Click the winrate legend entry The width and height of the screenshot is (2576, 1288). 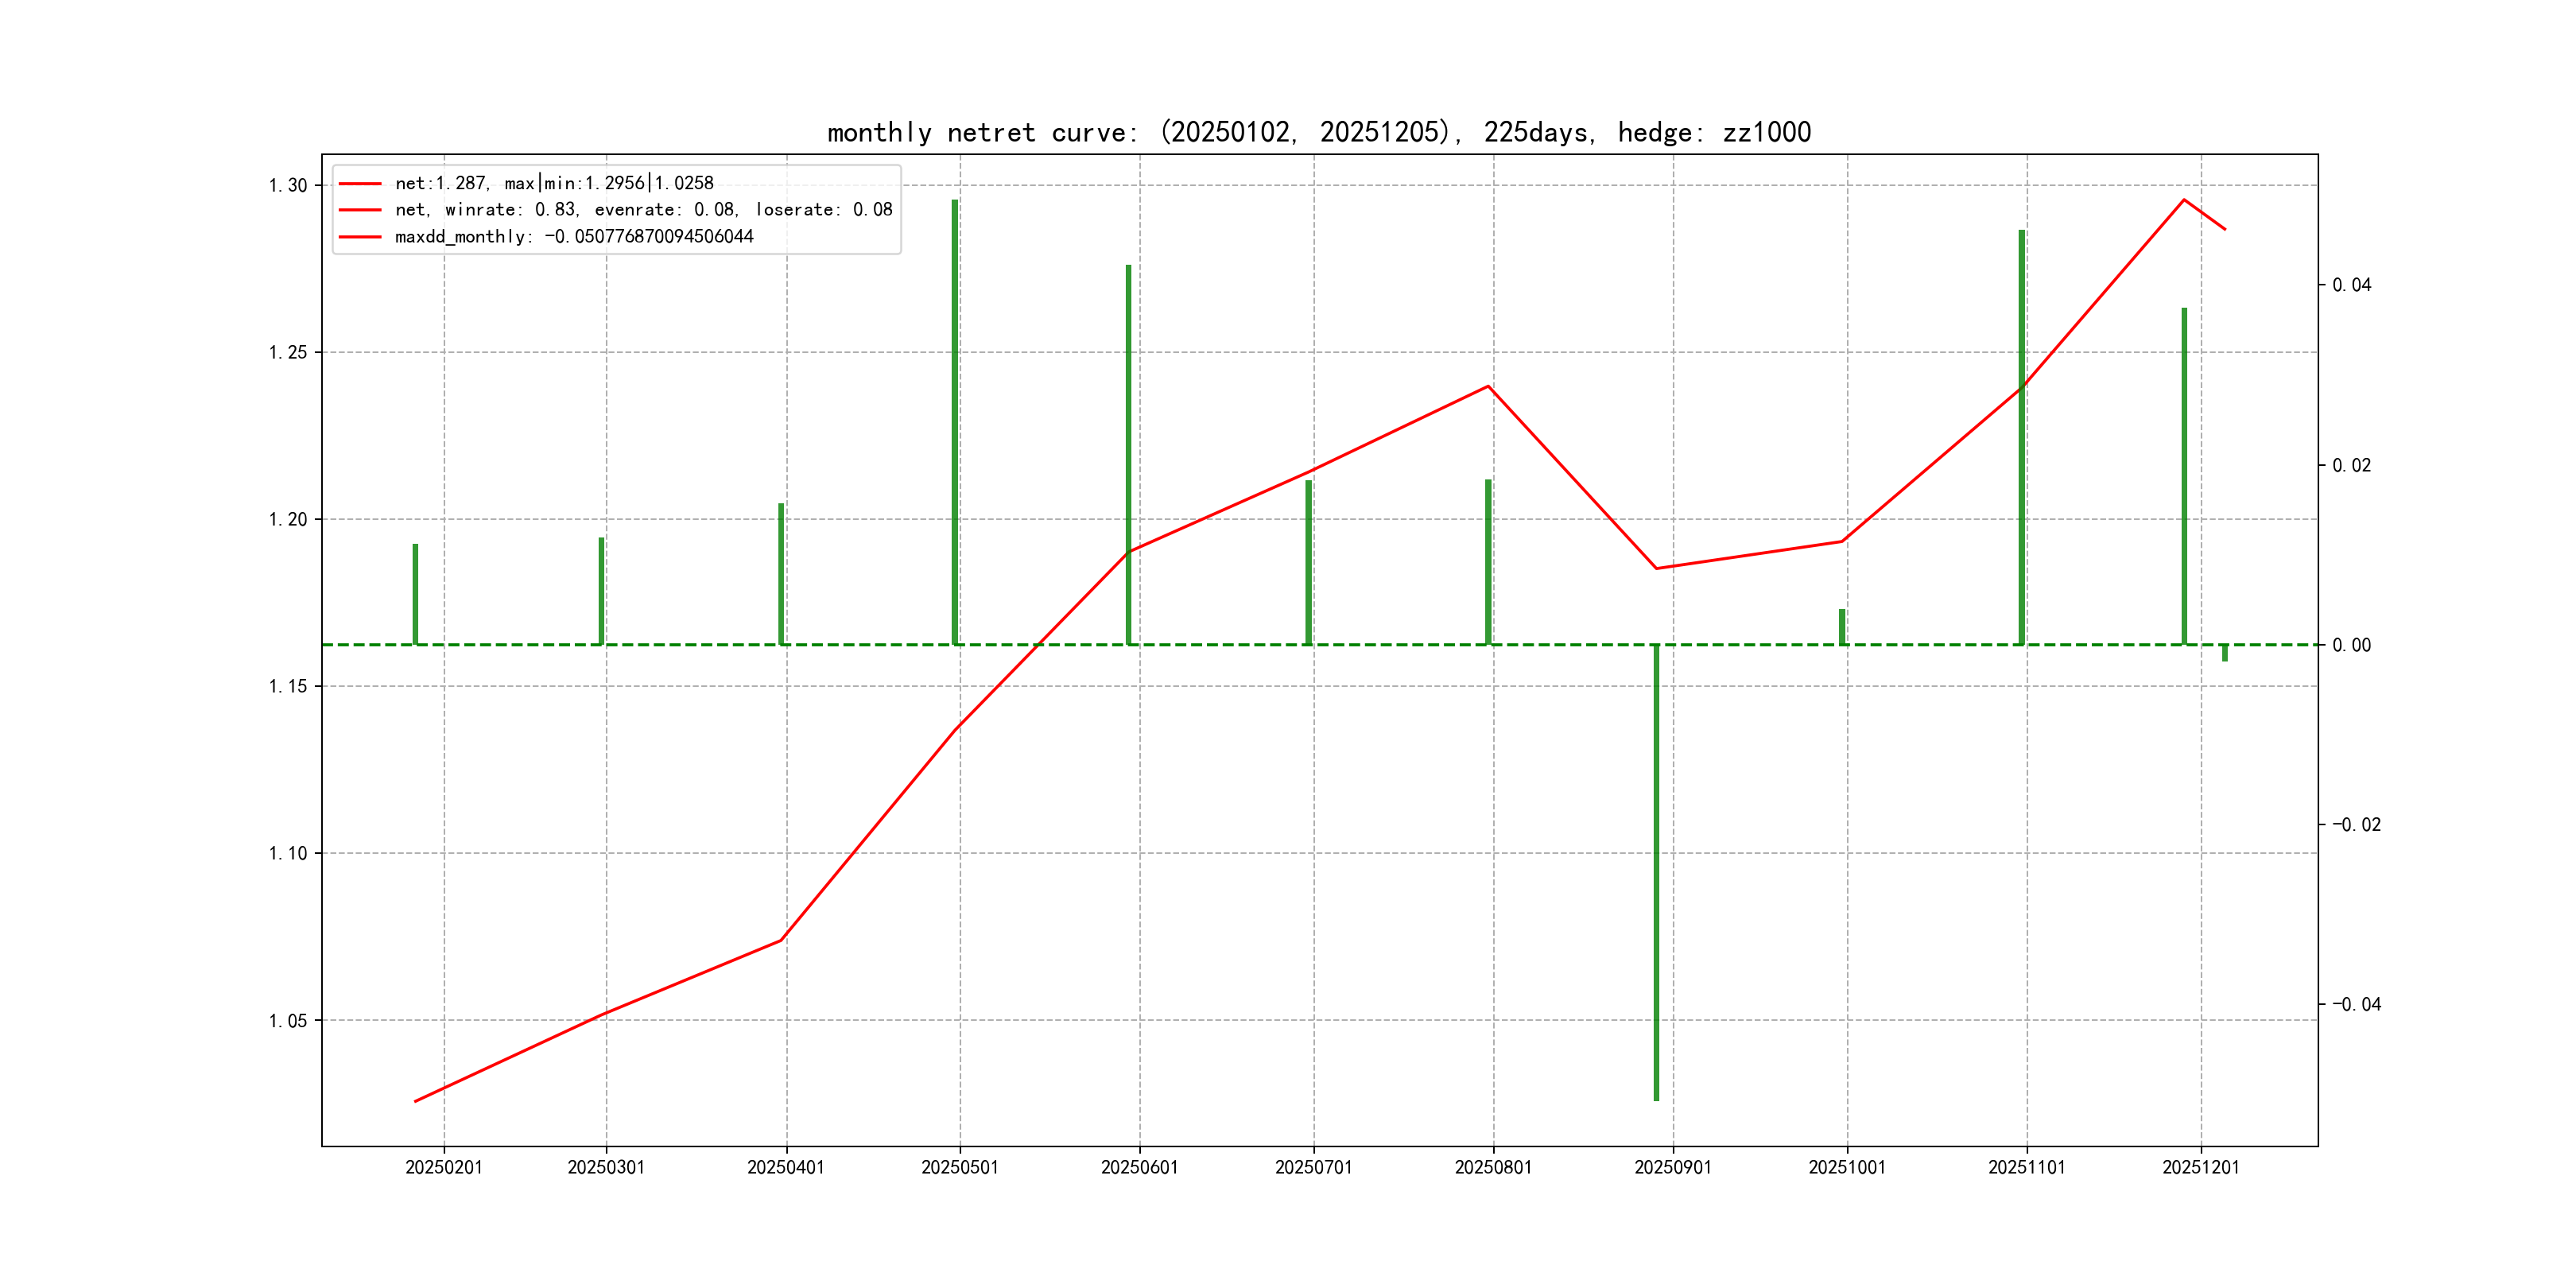point(643,210)
